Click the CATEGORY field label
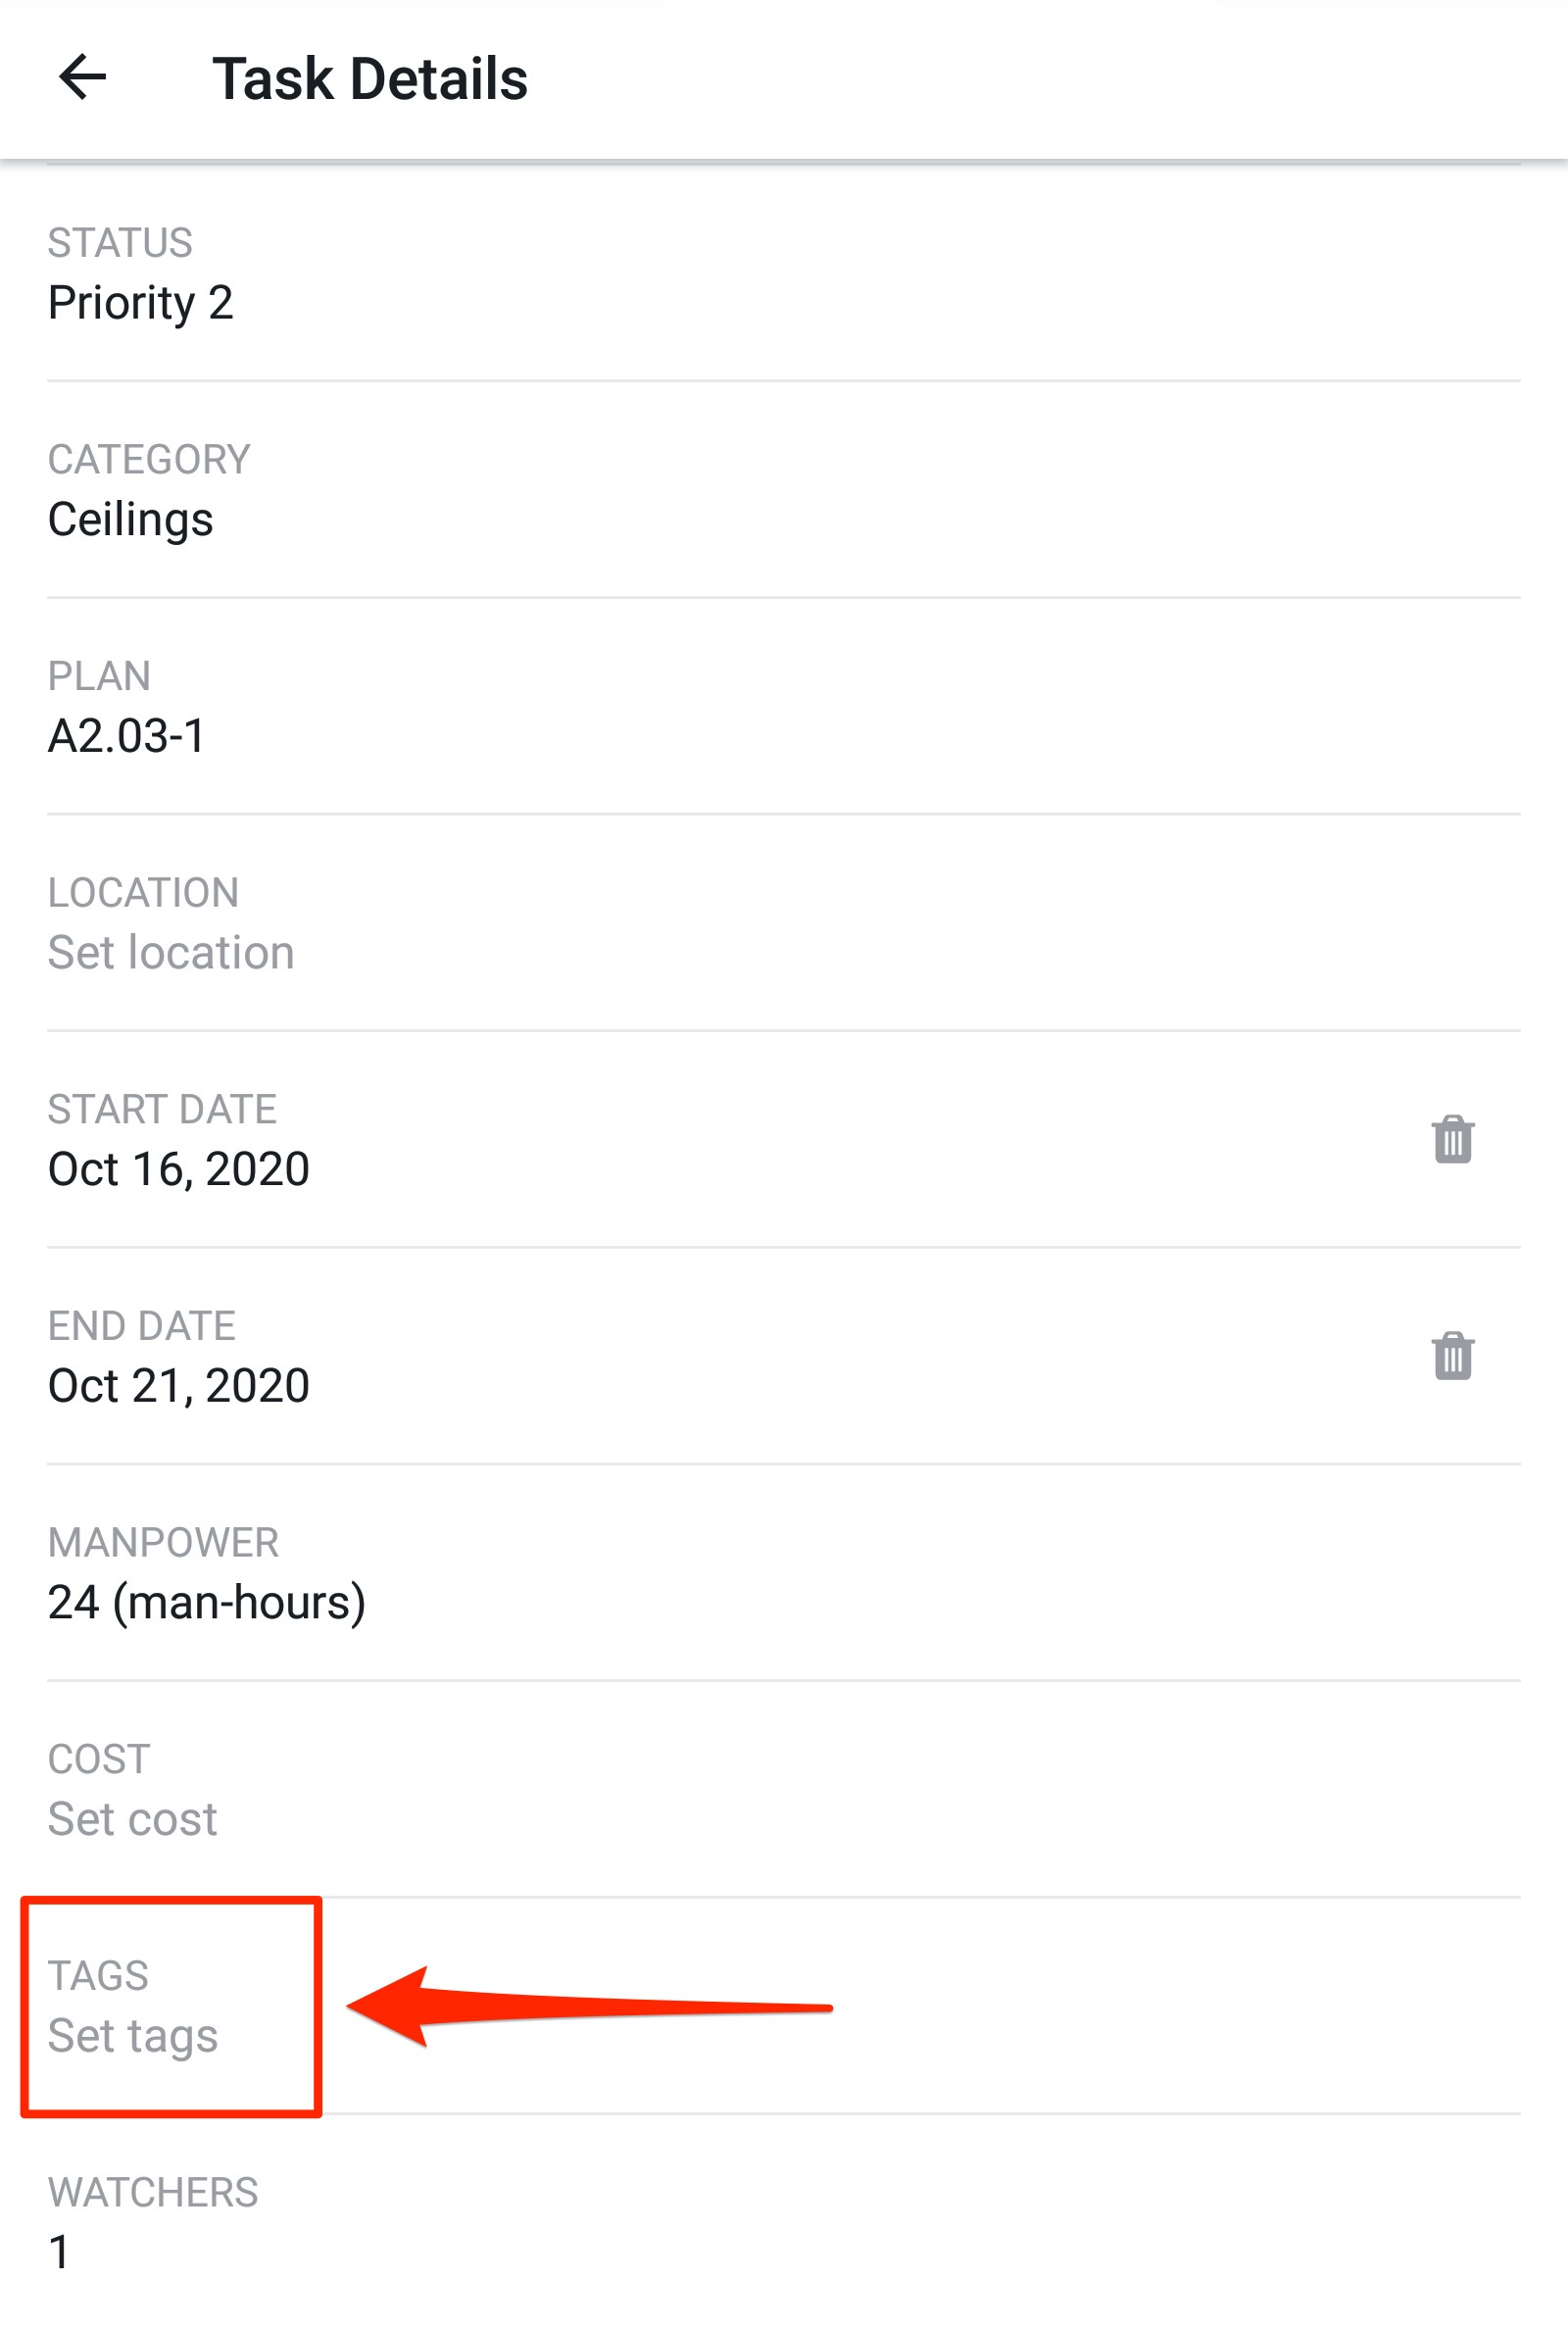The height and width of the screenshot is (2329, 1568). [x=149, y=460]
